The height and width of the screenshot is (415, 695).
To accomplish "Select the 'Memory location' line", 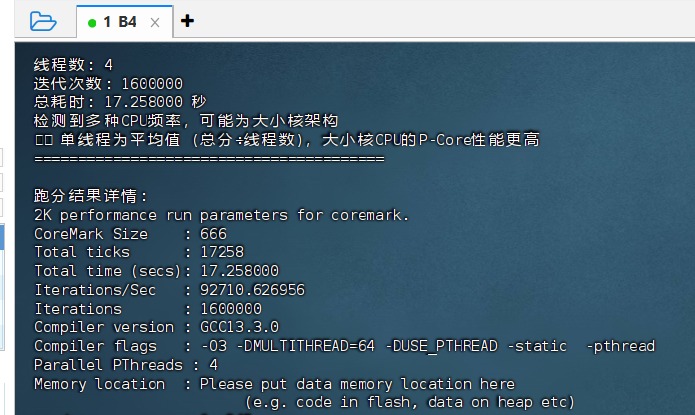I will 274,384.
